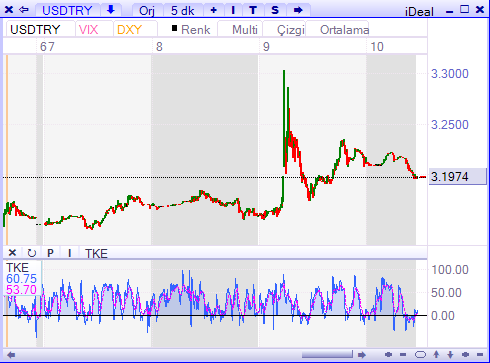The width and height of the screenshot is (490, 363).
Task: Click the right arrow icon in the top toolbar
Action: [x=298, y=10]
